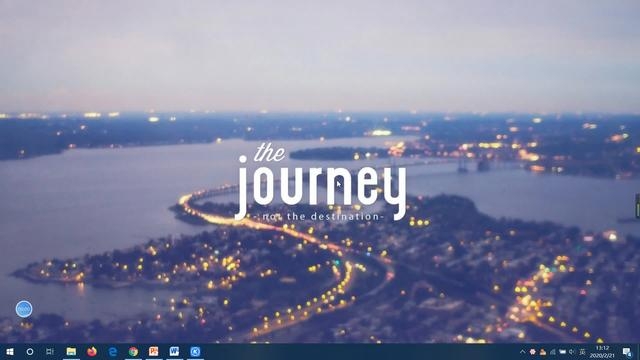Open Task View from the taskbar

coord(50,351)
